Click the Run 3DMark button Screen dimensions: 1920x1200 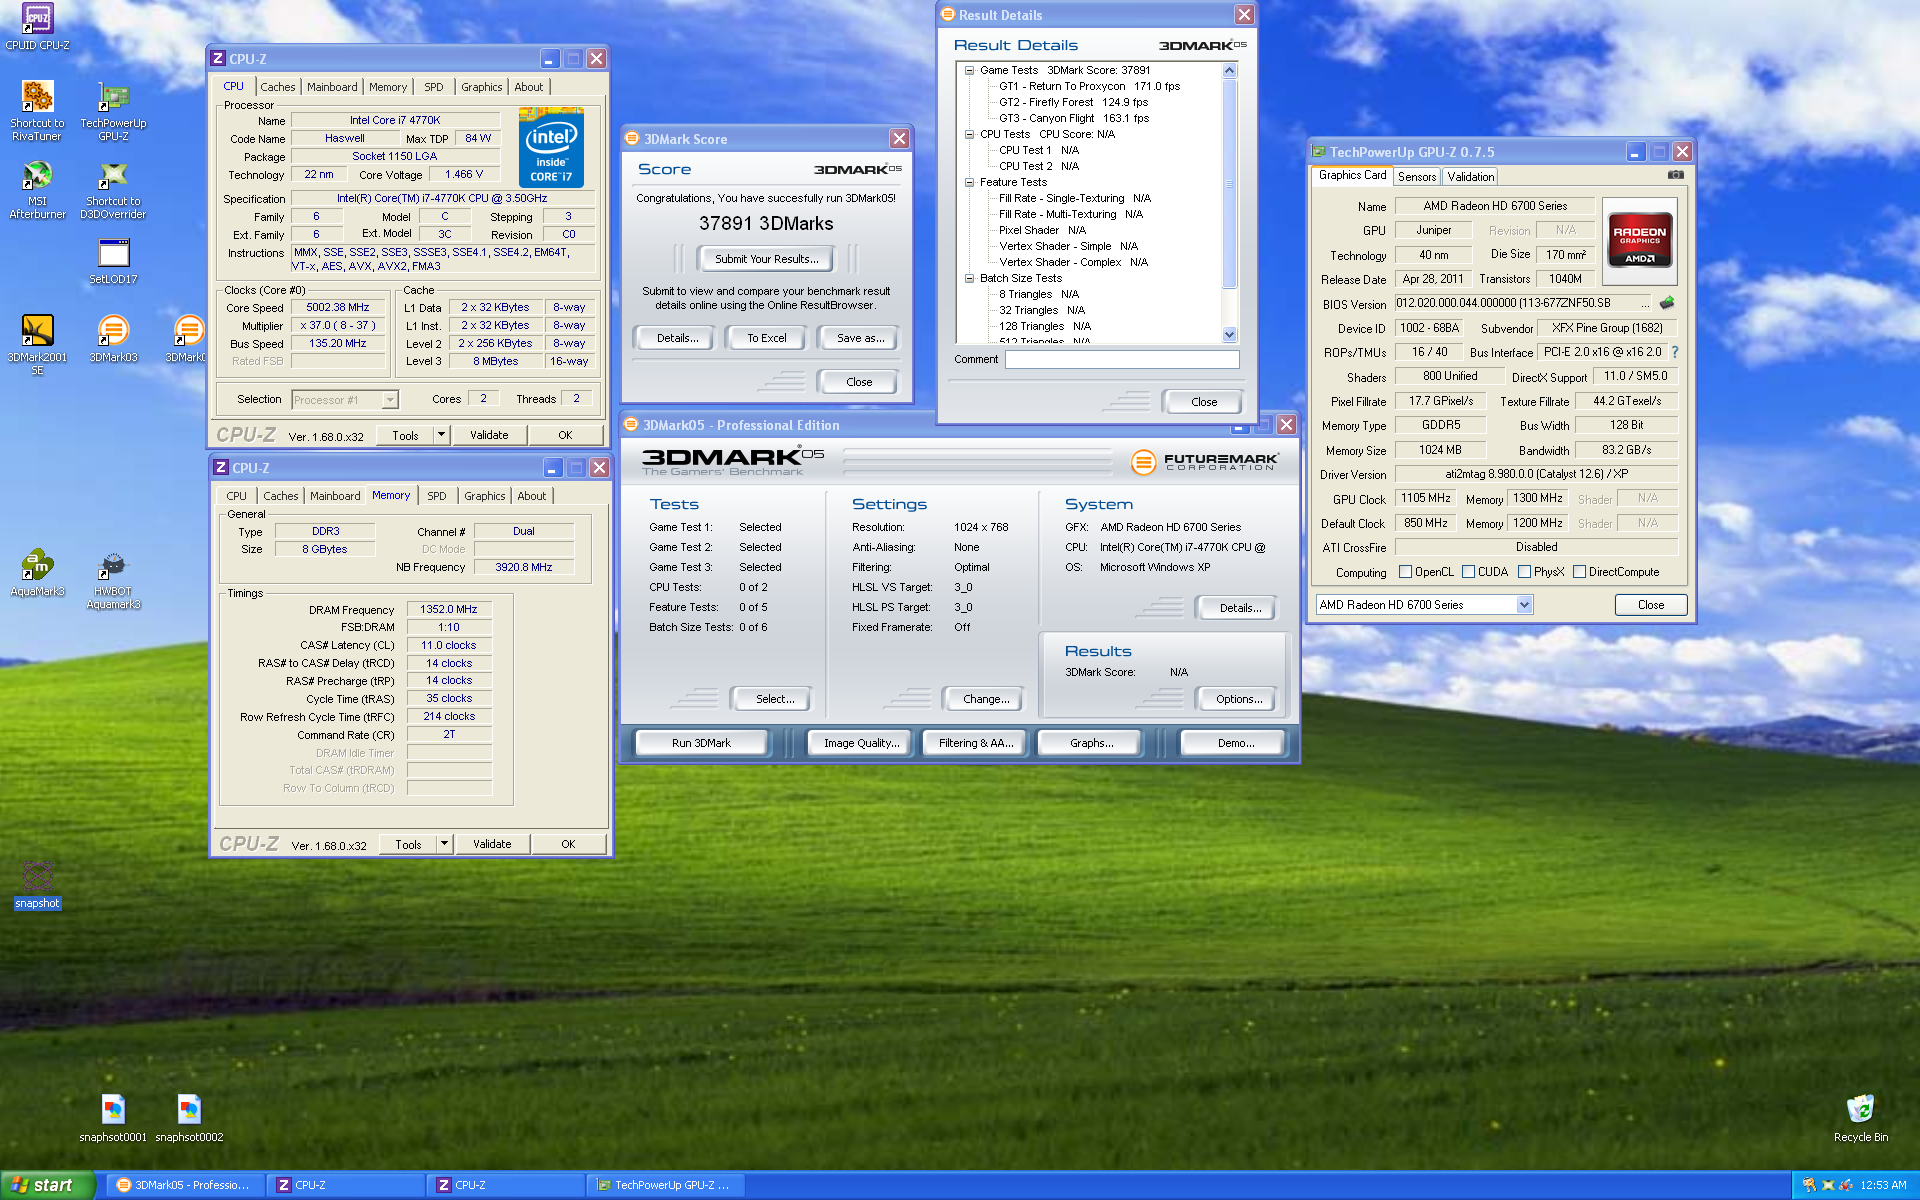(701, 743)
